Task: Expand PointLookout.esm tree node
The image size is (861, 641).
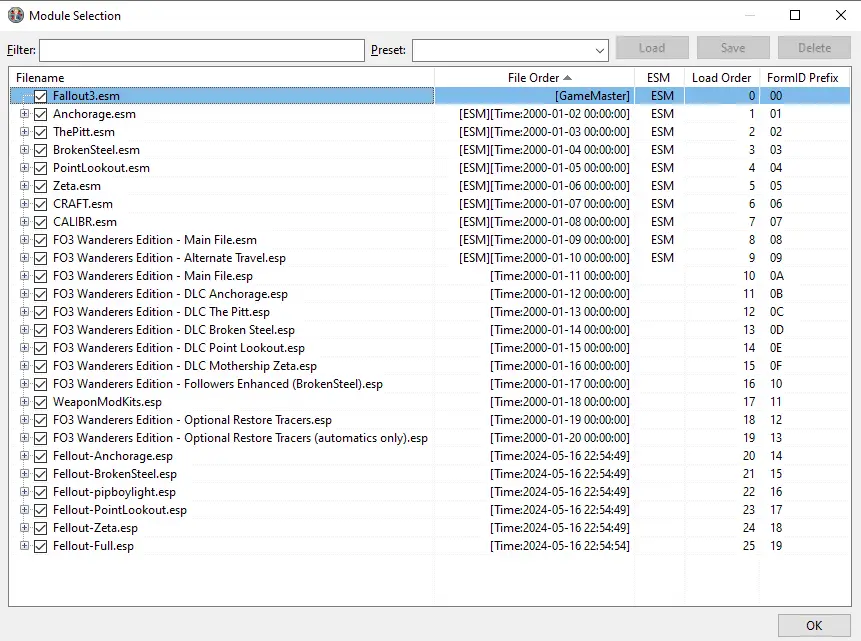Action: coord(24,168)
